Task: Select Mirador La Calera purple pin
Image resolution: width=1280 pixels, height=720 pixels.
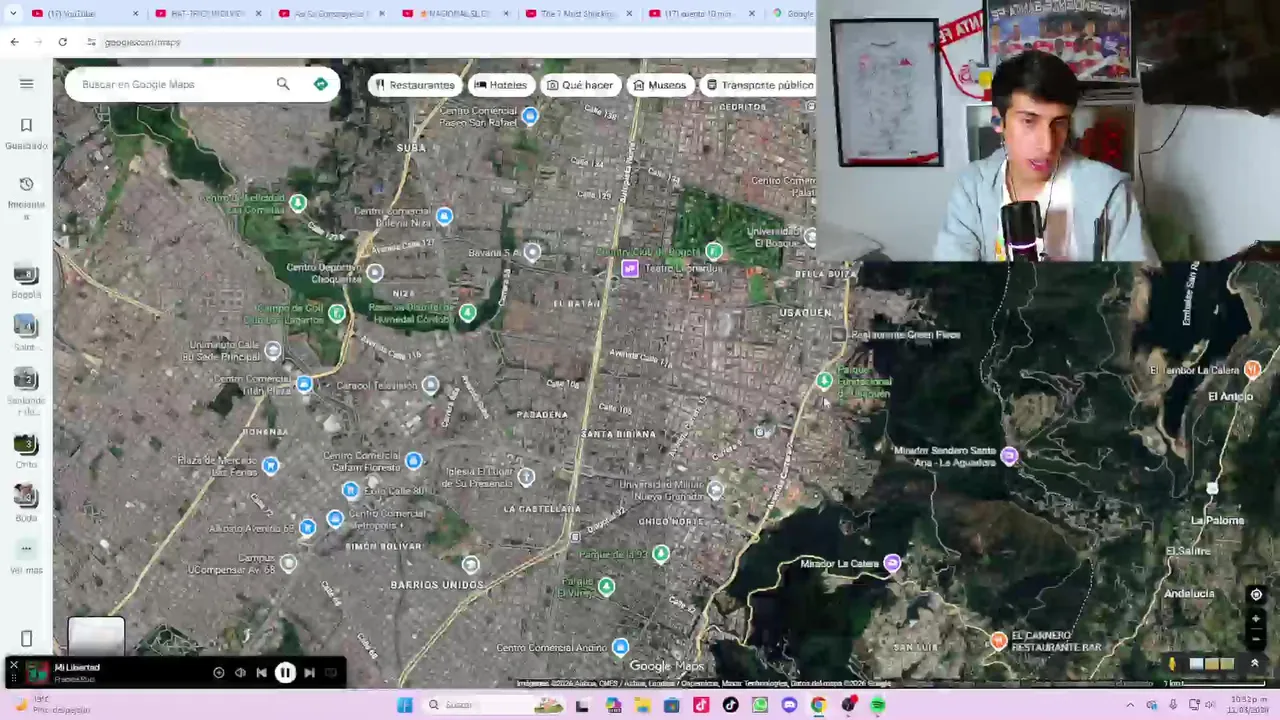Action: coord(892,564)
